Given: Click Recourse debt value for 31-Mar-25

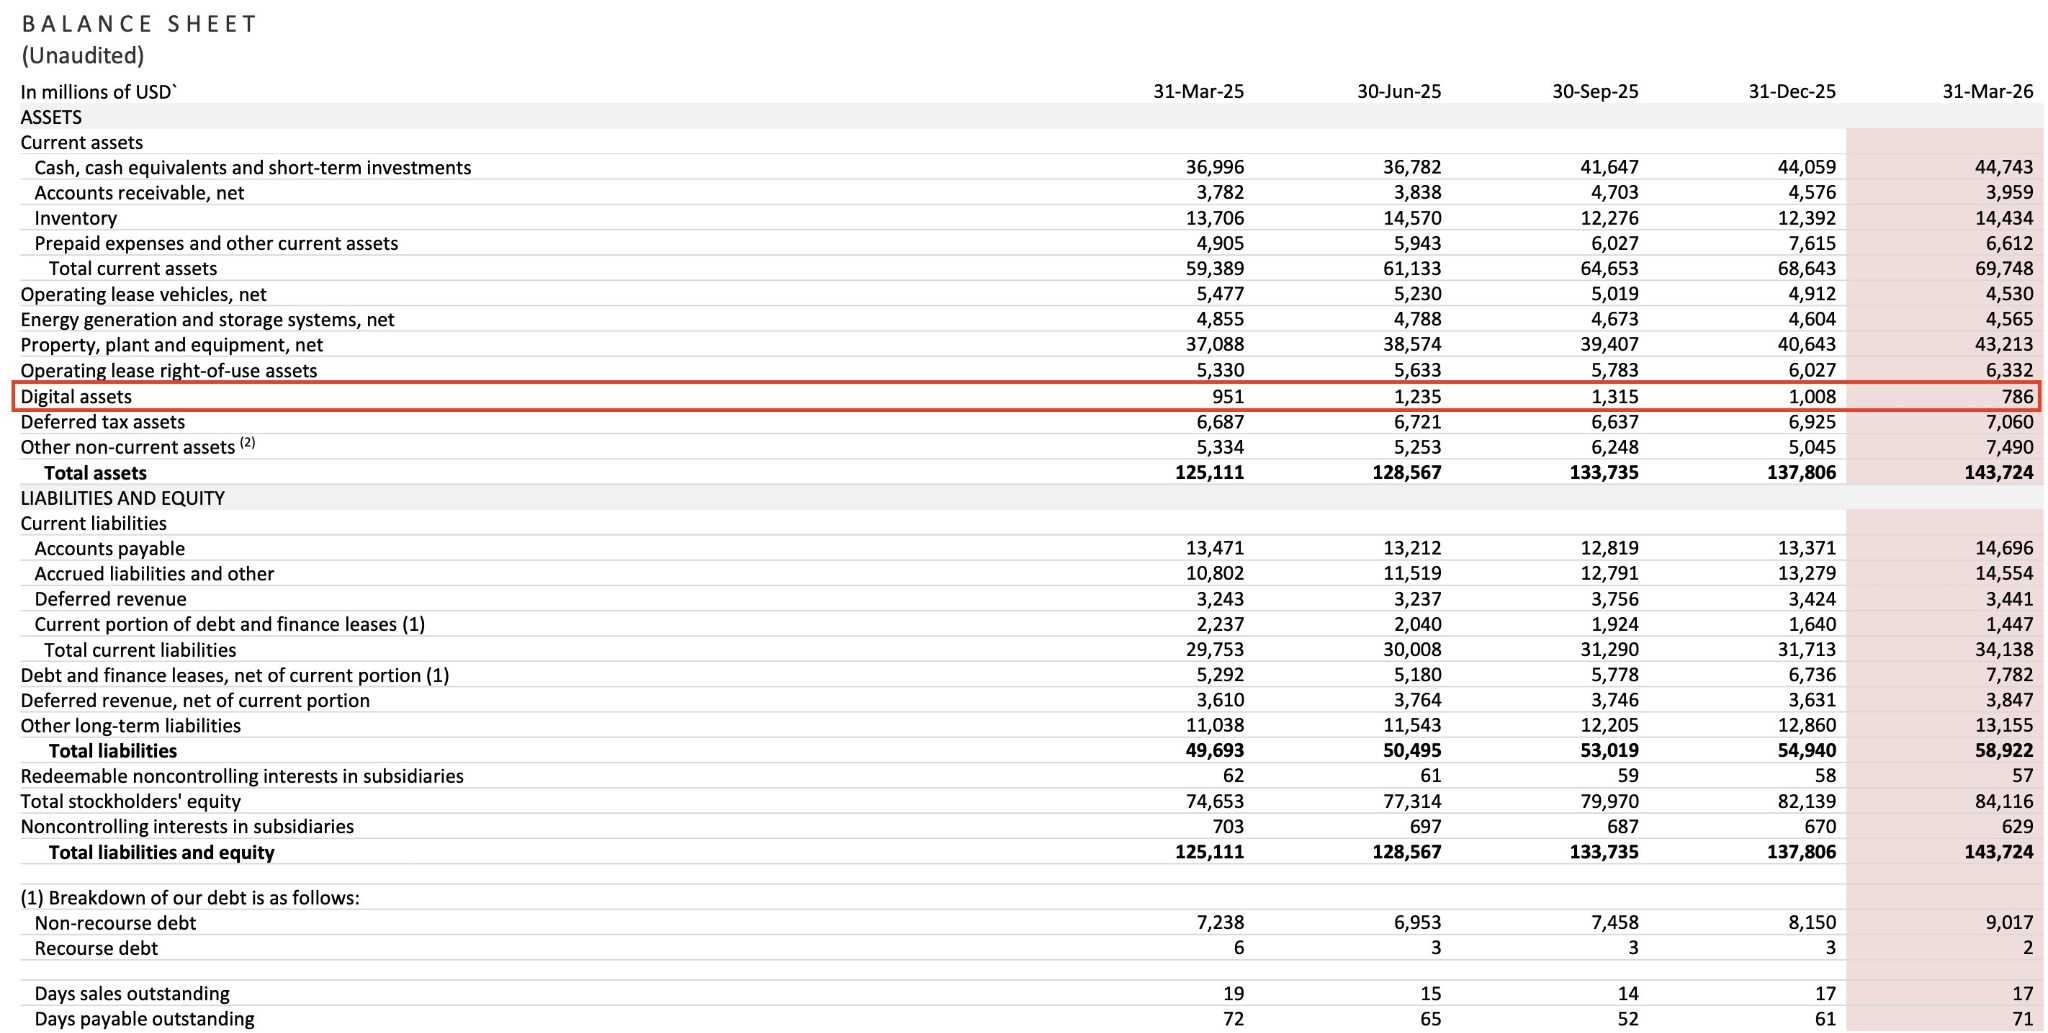Looking at the screenshot, I should 1238,949.
